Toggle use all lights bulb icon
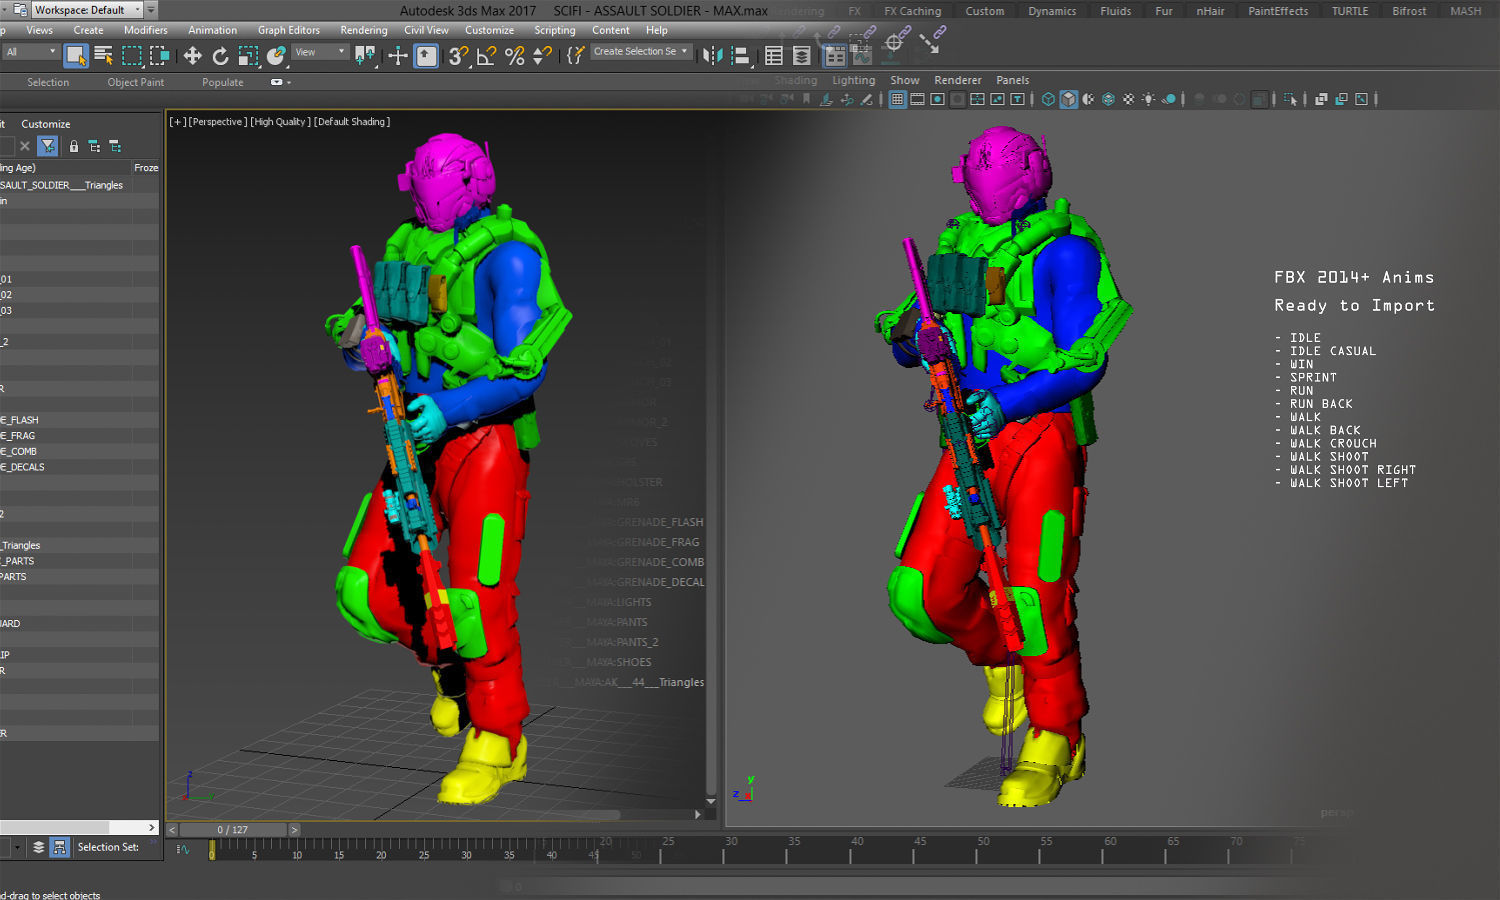Screen dimensions: 1500x900 pyautogui.click(x=1148, y=99)
